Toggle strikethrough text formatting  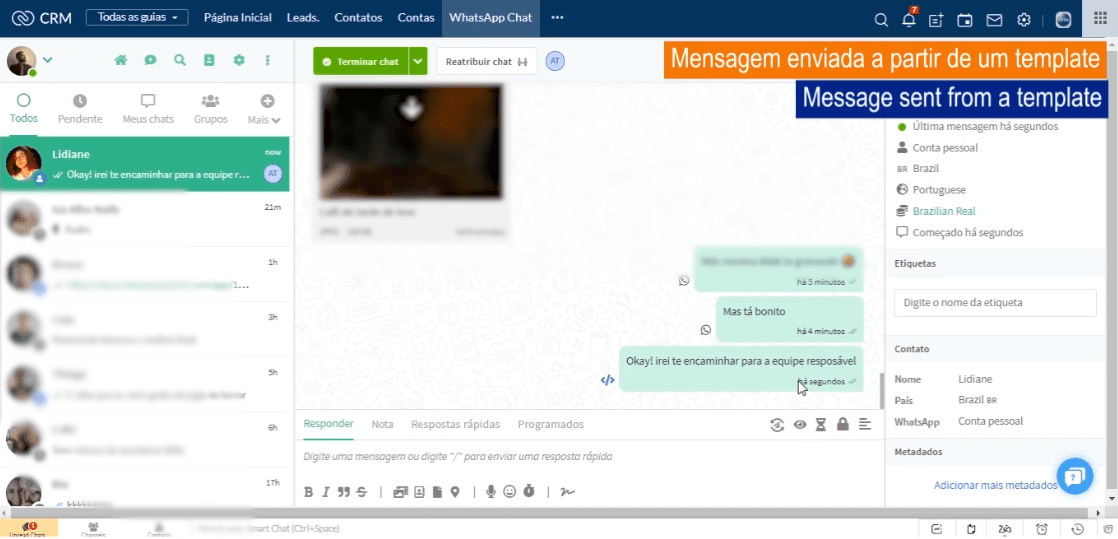(x=361, y=491)
